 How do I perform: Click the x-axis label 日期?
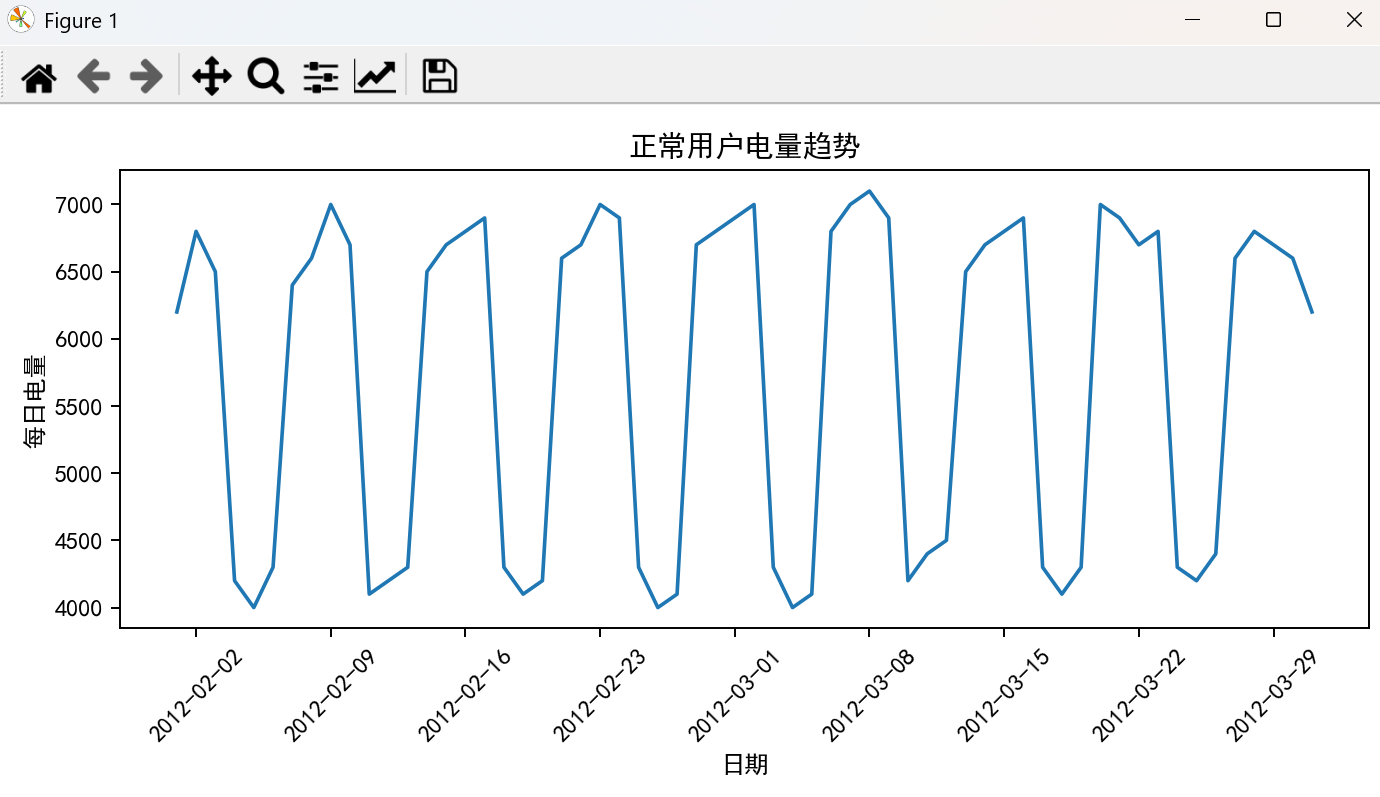pos(745,765)
